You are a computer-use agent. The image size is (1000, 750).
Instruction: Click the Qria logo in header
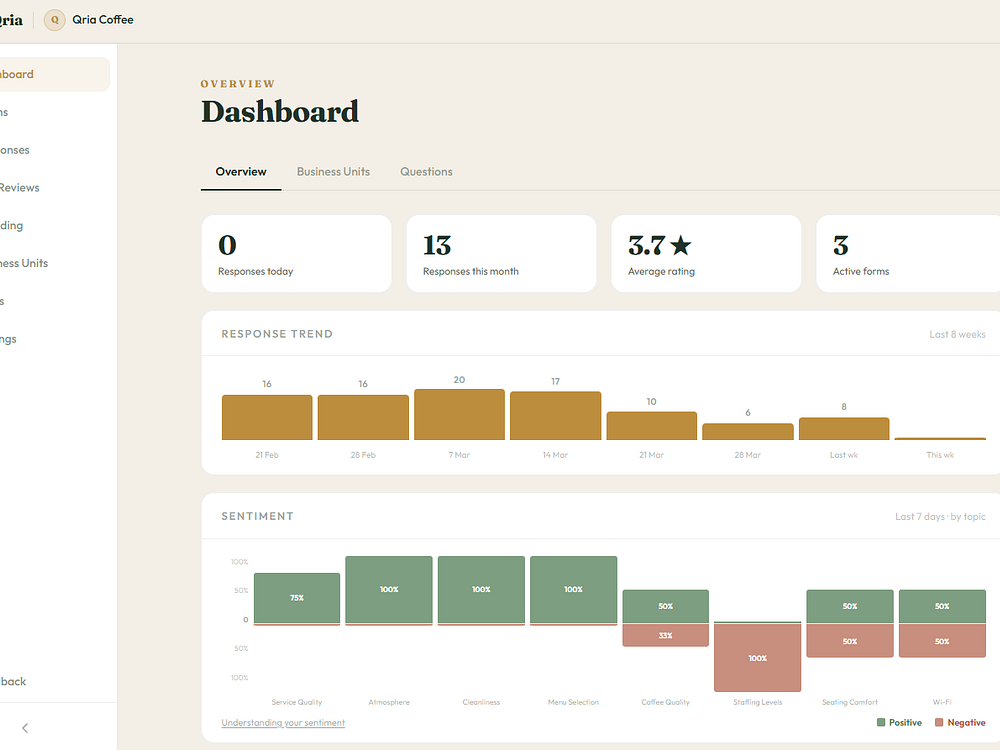(x=11, y=20)
